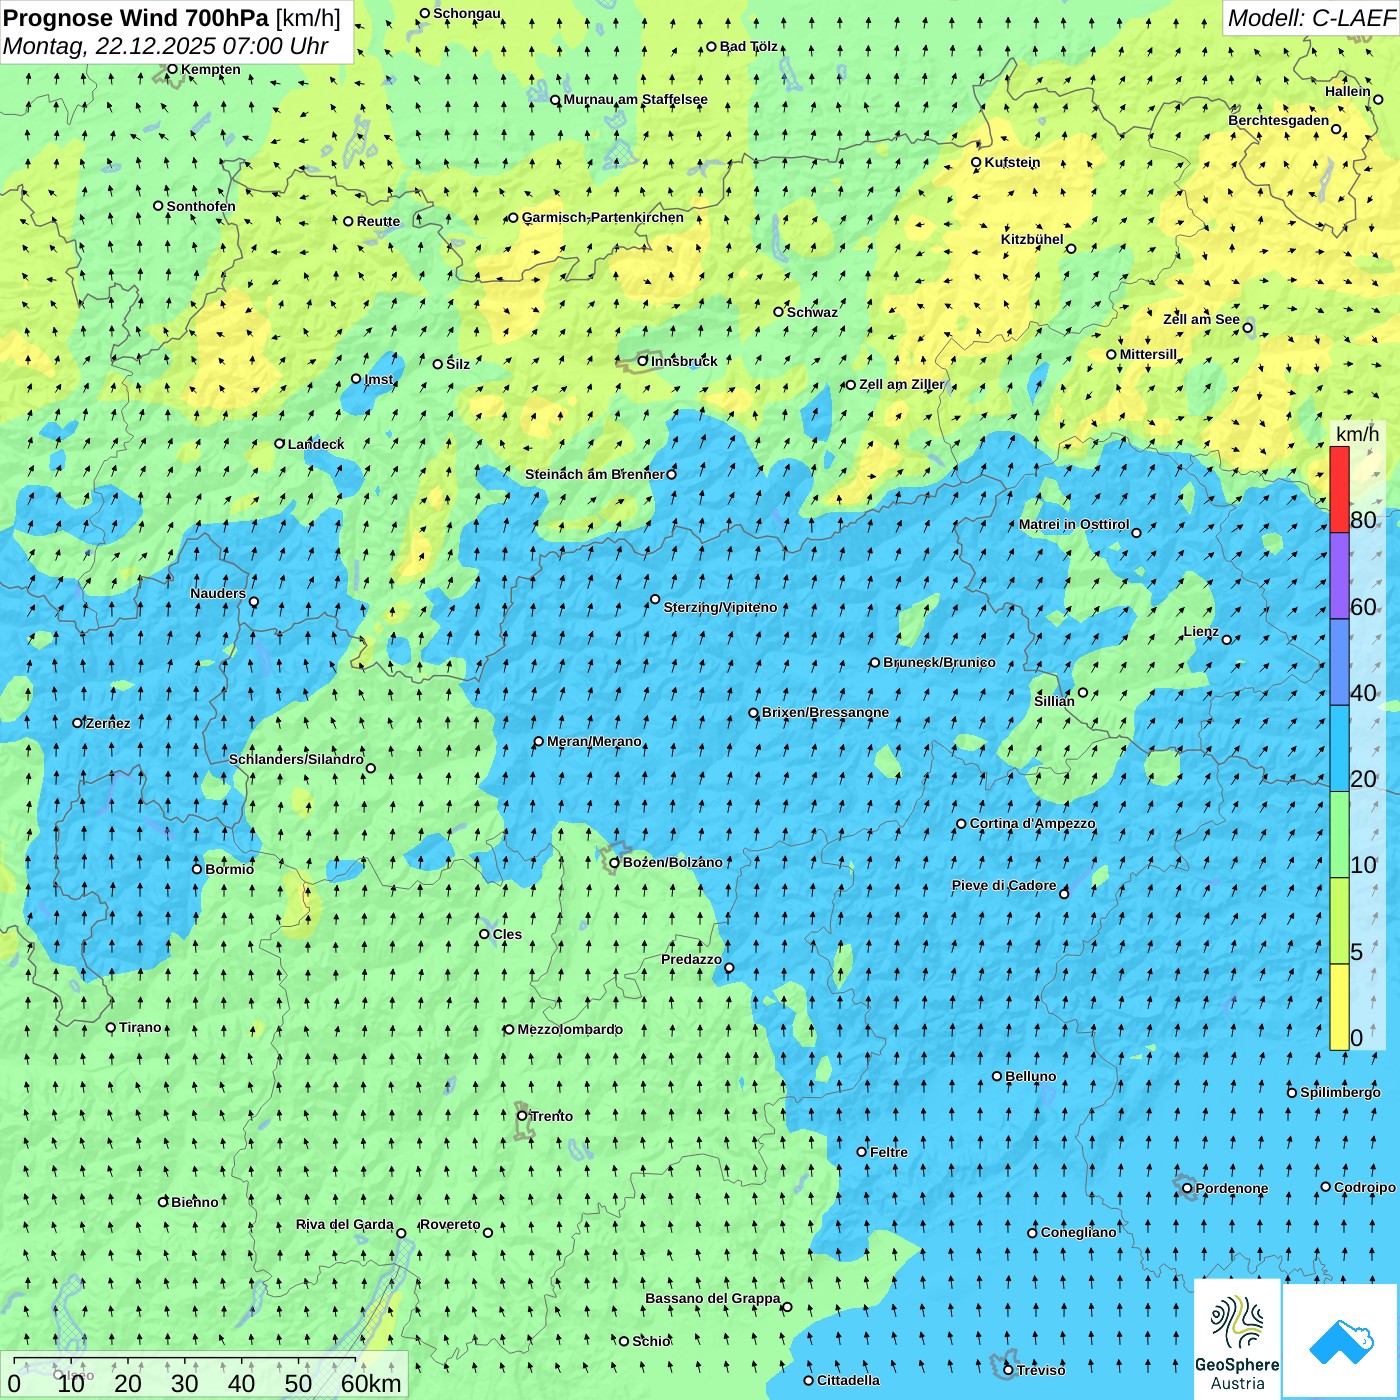
Task: Click the Sonthofen city label
Action: pyautogui.click(x=201, y=206)
